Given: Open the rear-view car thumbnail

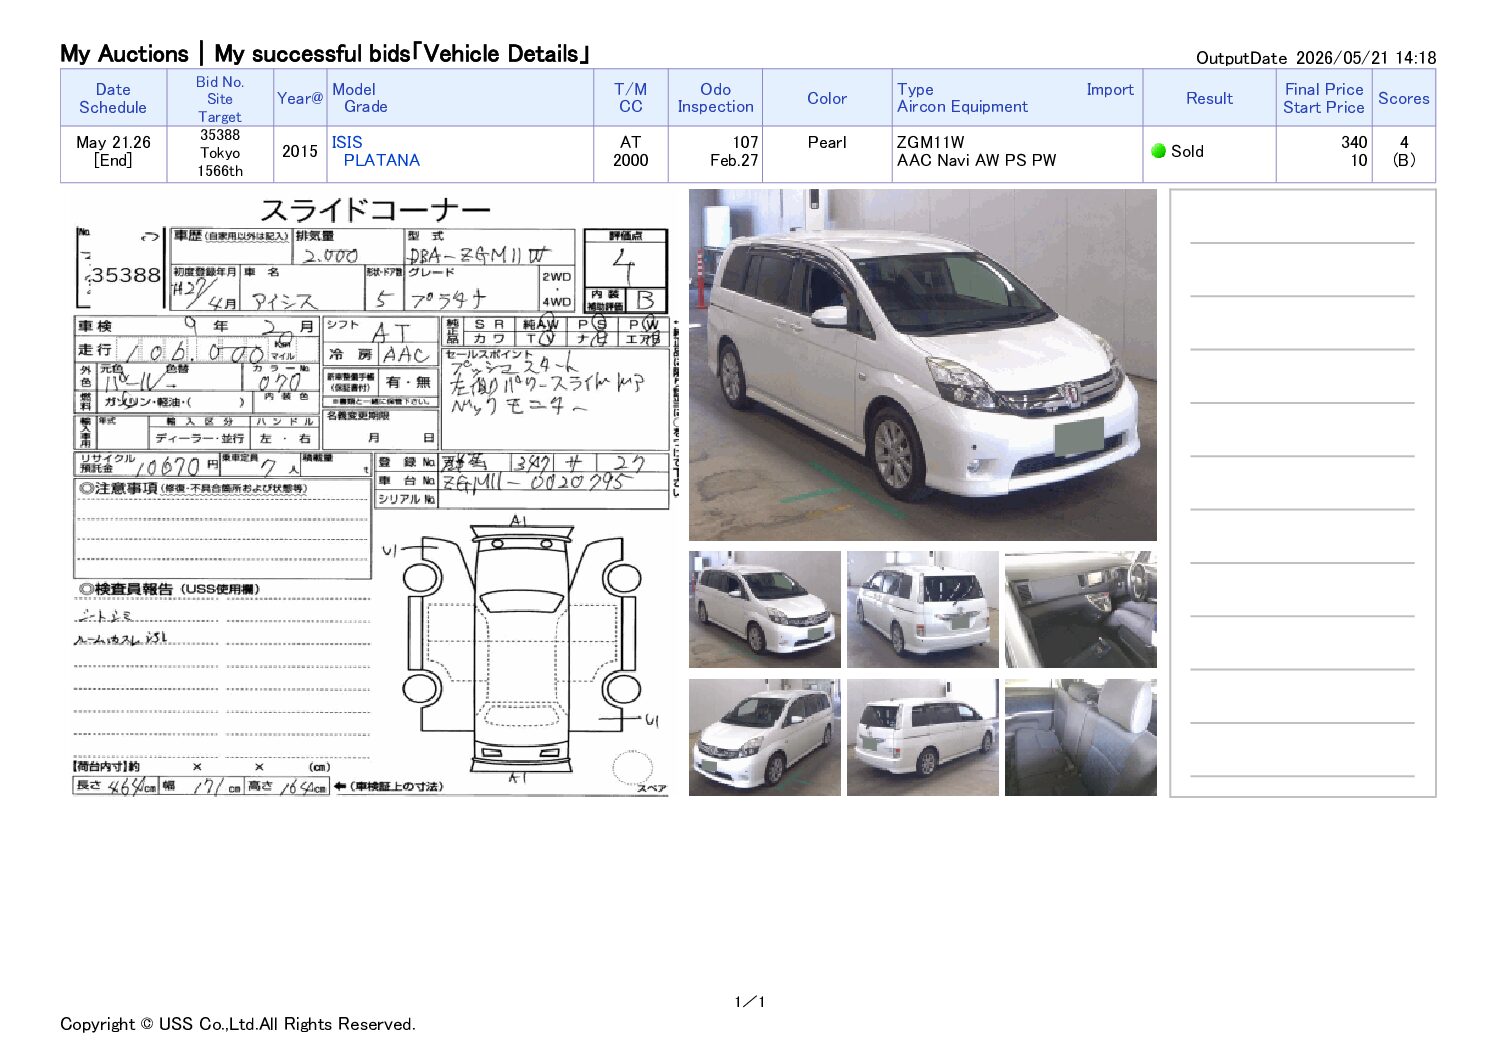Looking at the screenshot, I should 922,609.
